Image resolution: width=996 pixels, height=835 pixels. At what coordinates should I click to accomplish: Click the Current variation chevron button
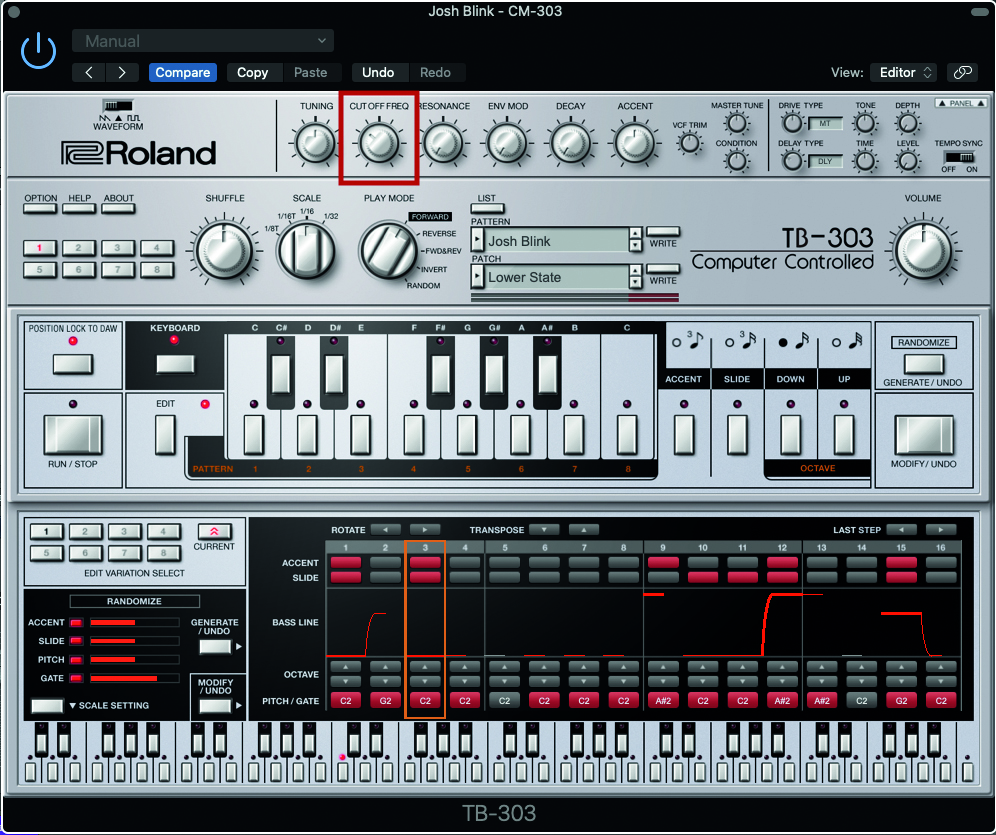pyautogui.click(x=214, y=531)
